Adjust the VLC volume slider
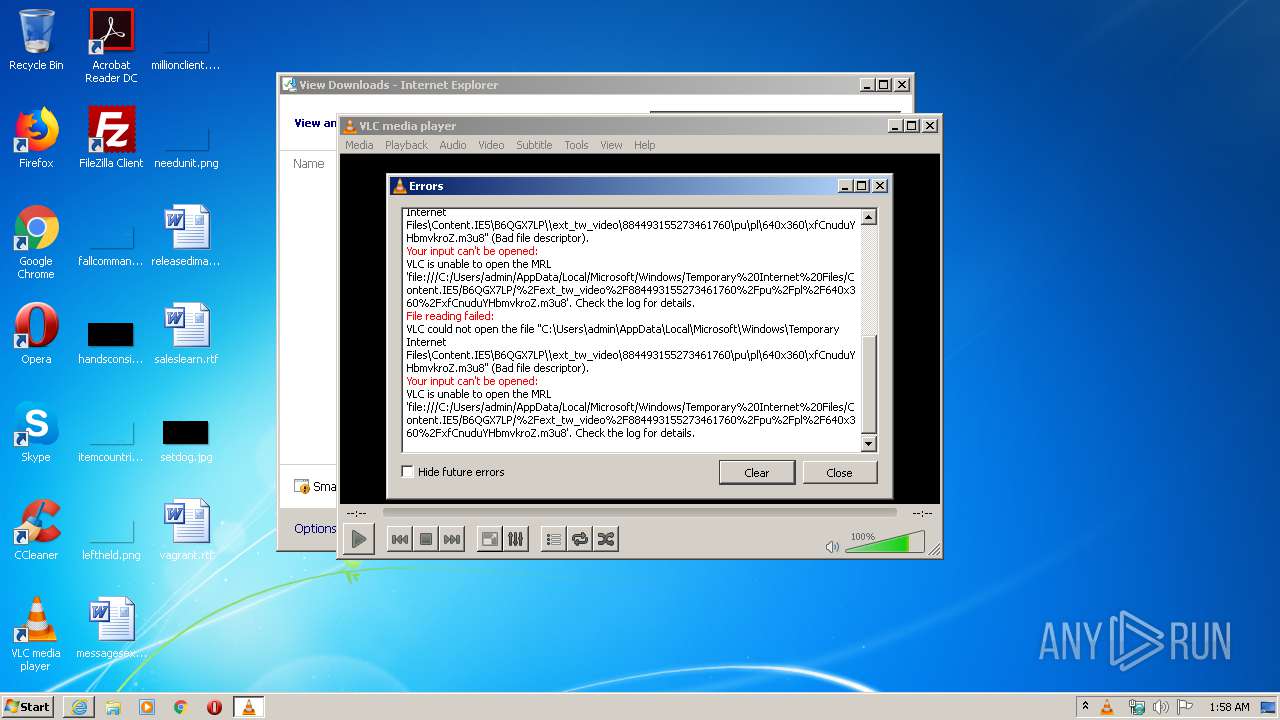Image resolution: width=1280 pixels, height=720 pixels. click(885, 543)
